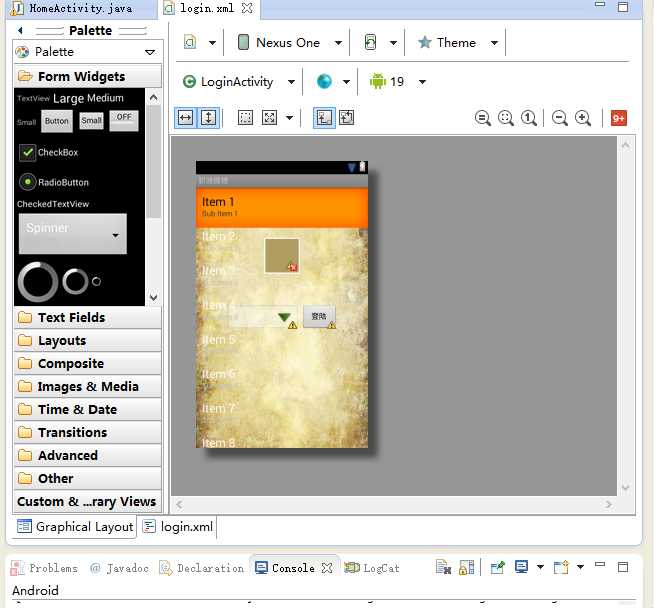This screenshot has height=608, width=654.
Task: Open the Javadoc view tab
Action: pyautogui.click(x=119, y=568)
